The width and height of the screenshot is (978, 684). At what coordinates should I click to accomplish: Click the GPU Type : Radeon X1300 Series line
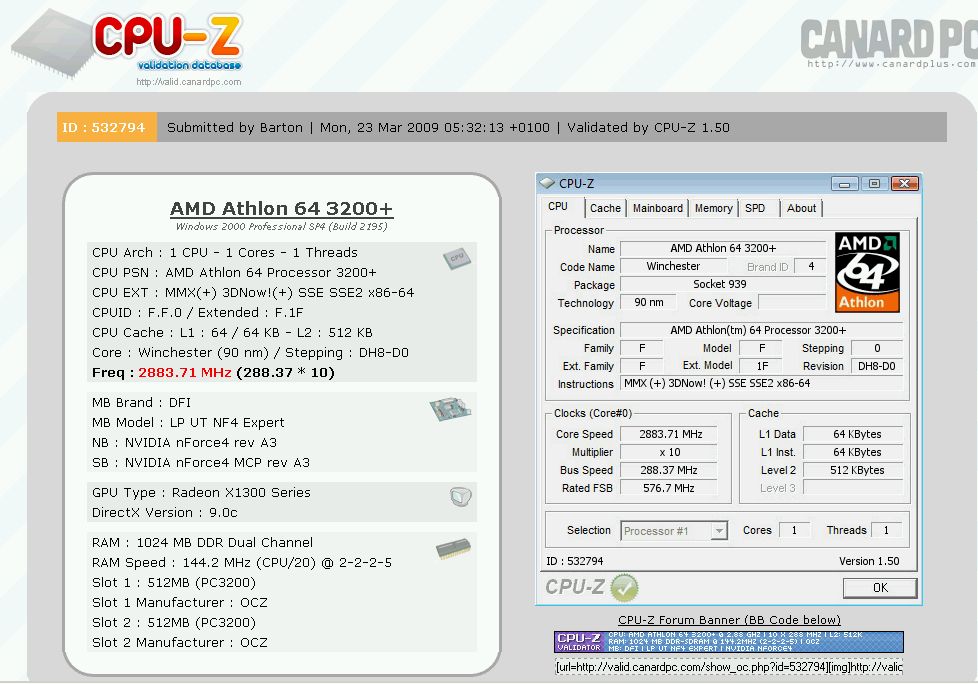pos(201,493)
